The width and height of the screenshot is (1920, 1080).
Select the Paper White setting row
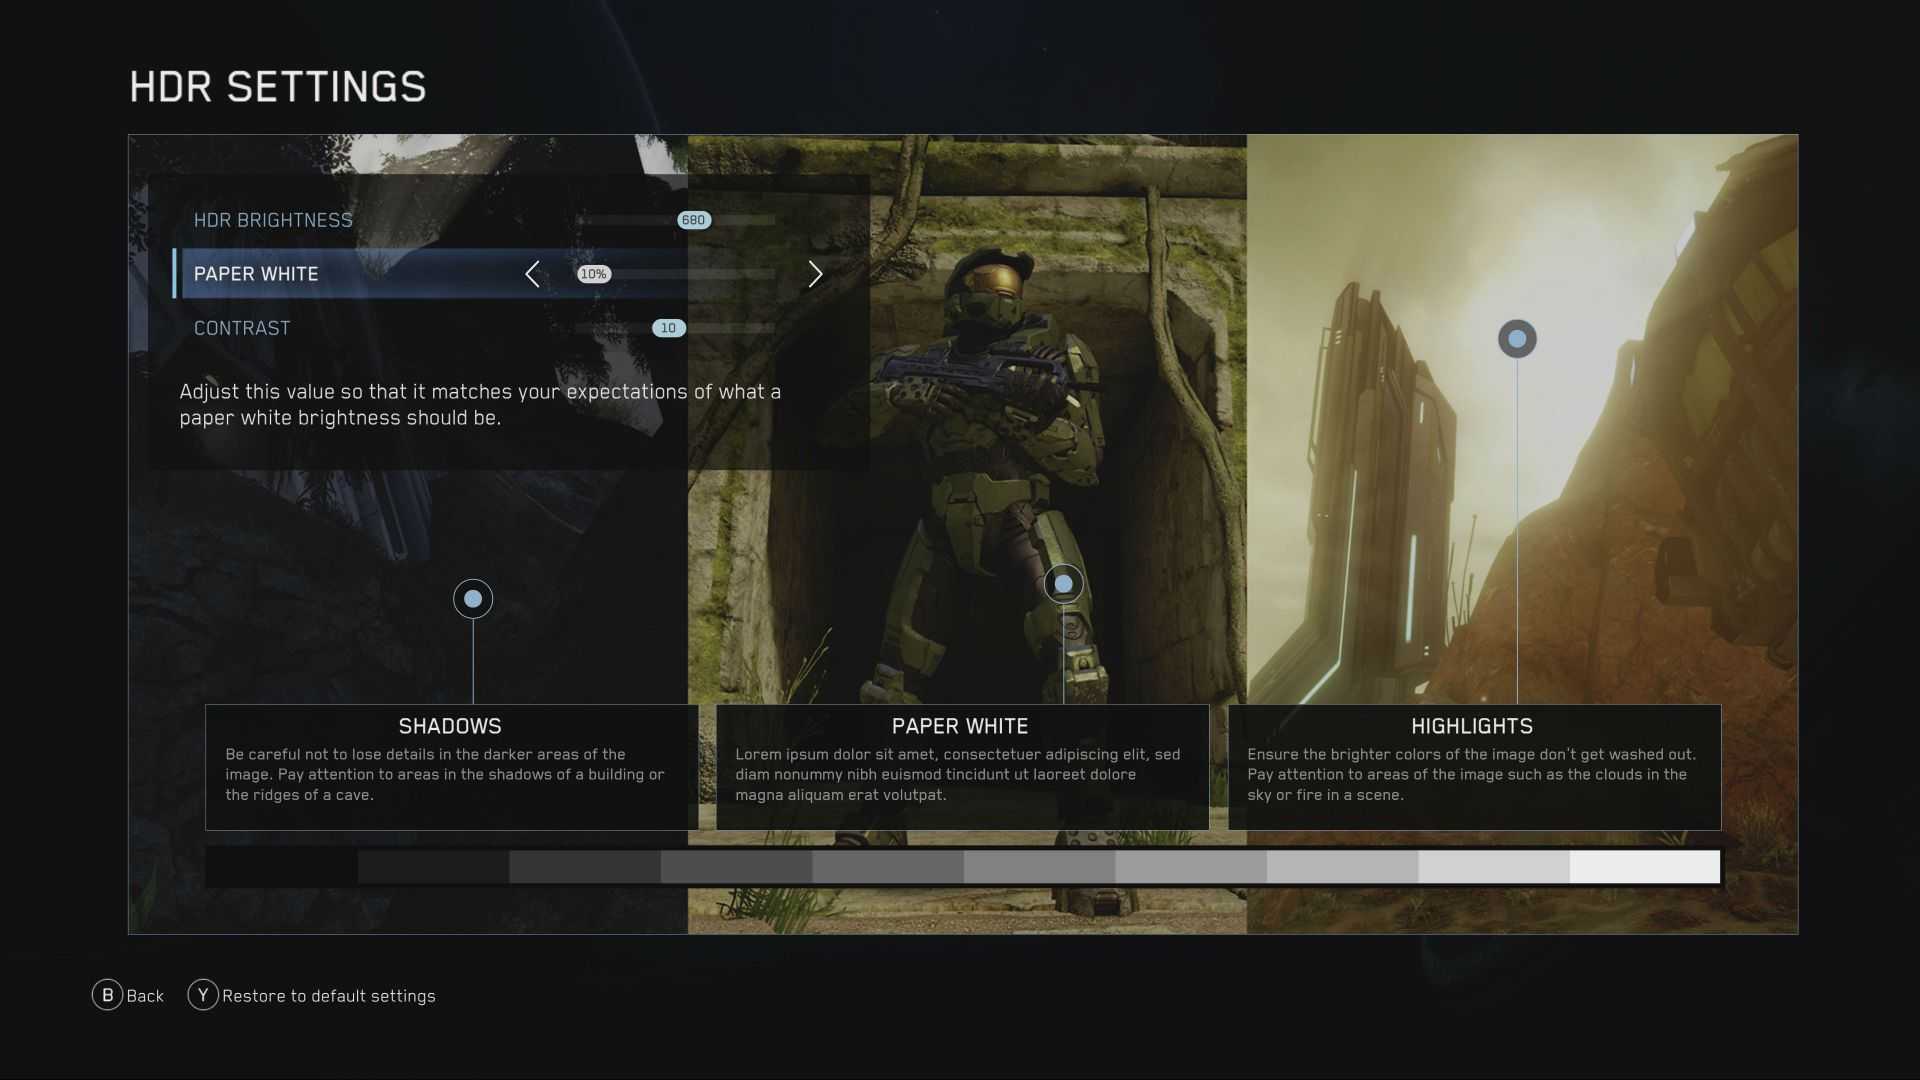click(500, 274)
